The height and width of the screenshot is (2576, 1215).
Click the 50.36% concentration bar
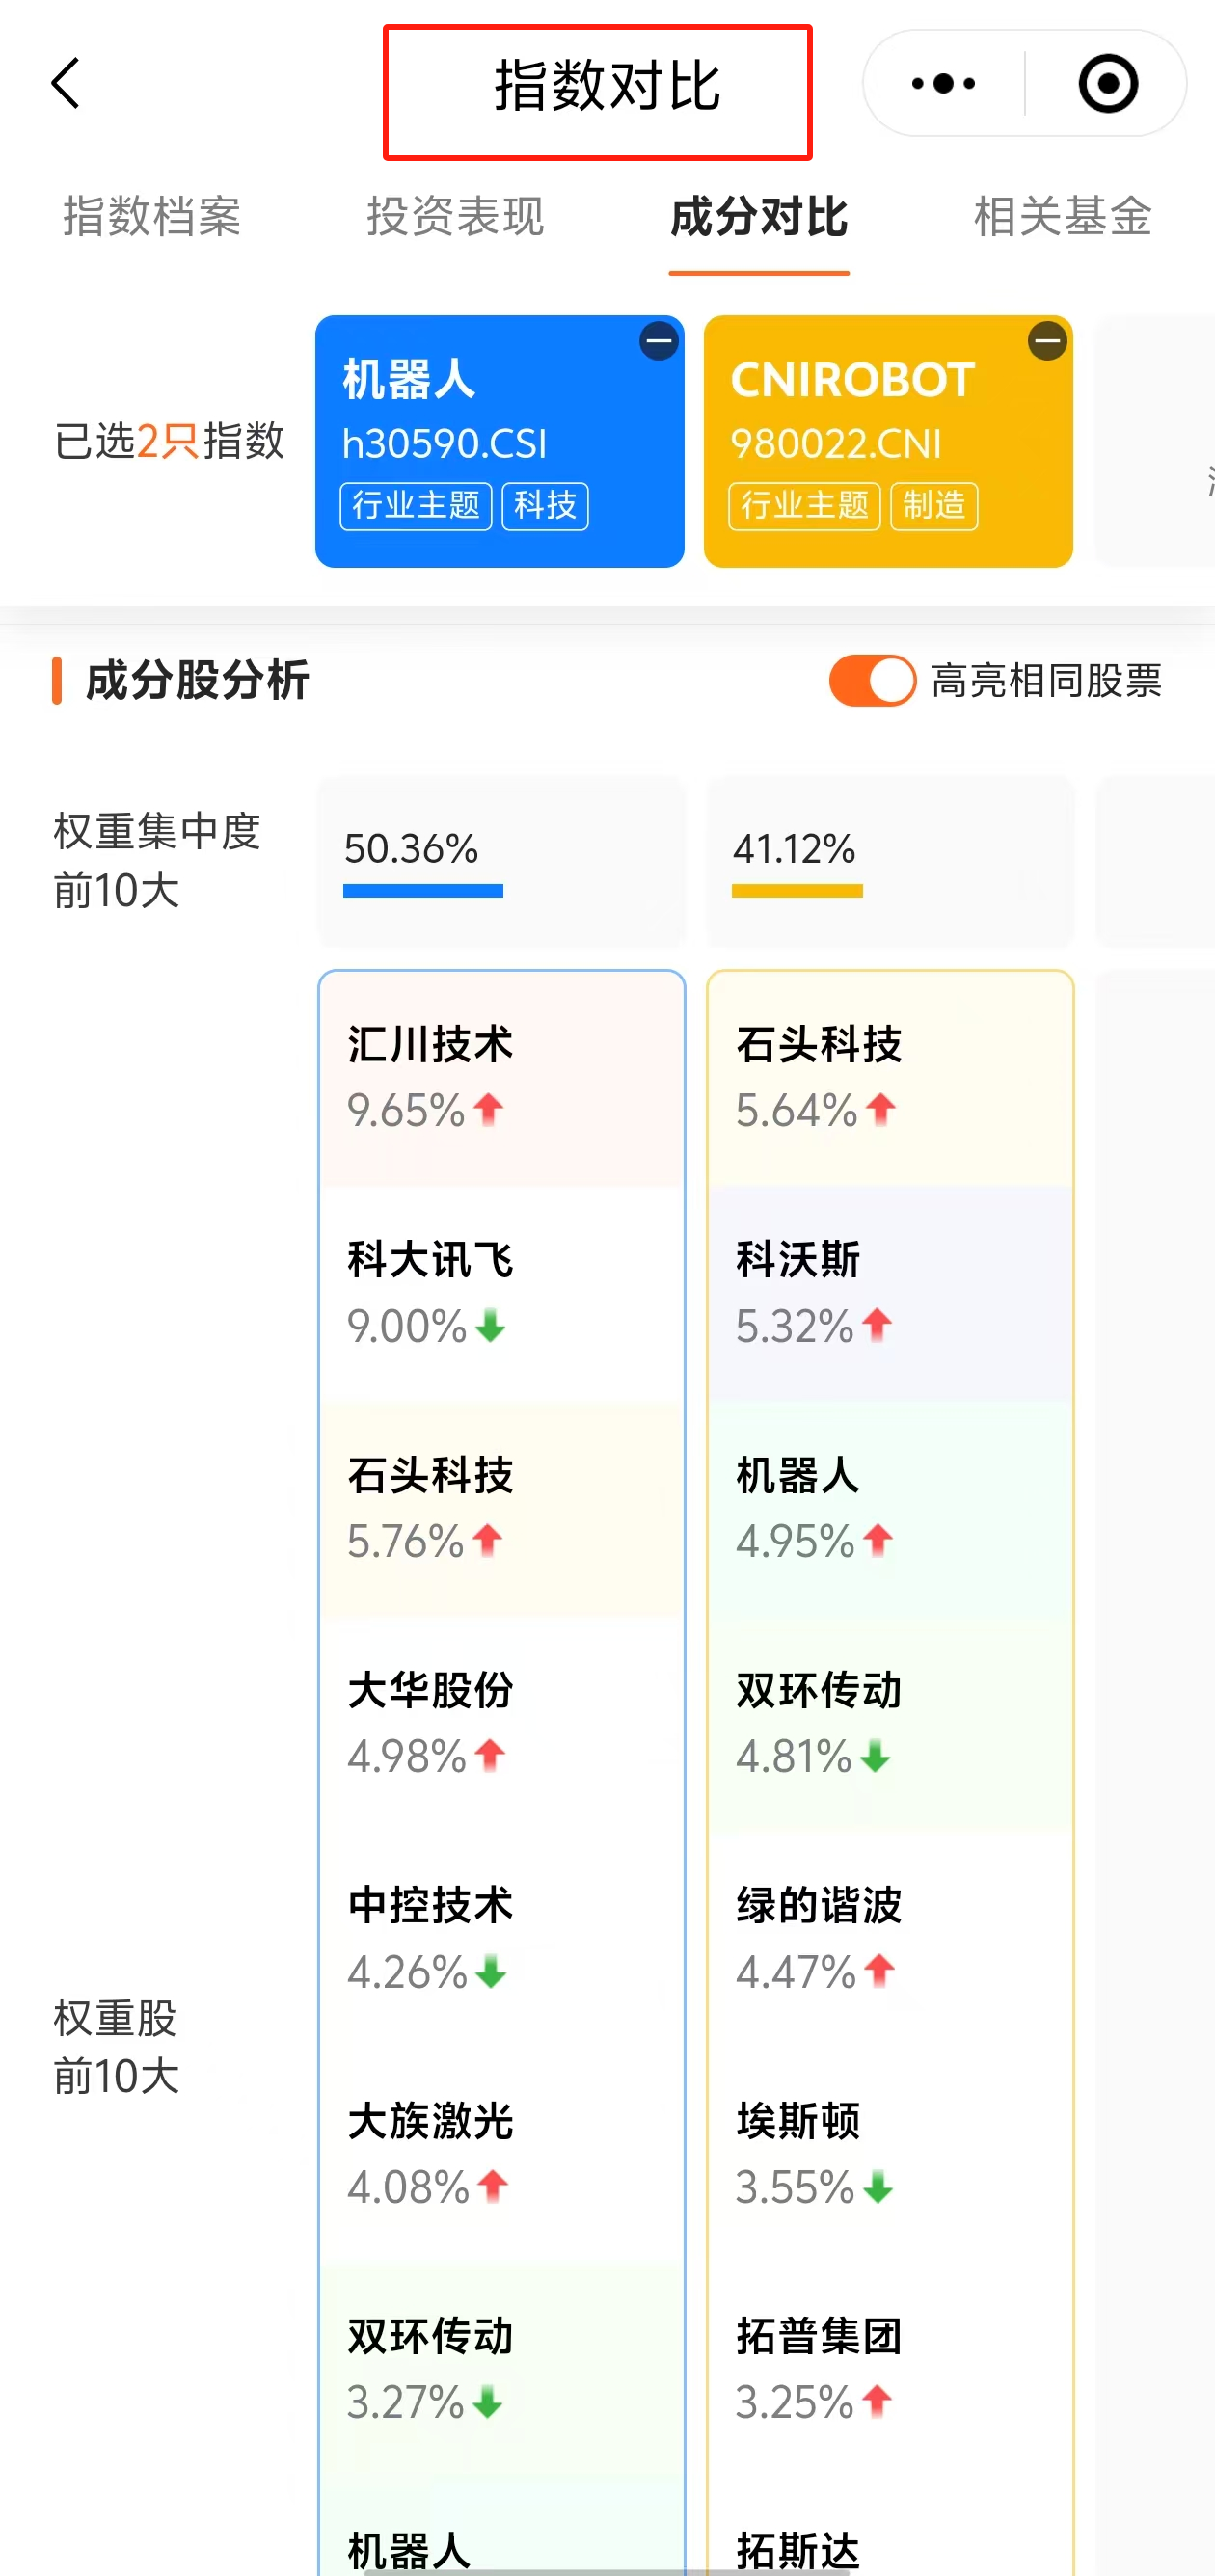click(x=423, y=890)
